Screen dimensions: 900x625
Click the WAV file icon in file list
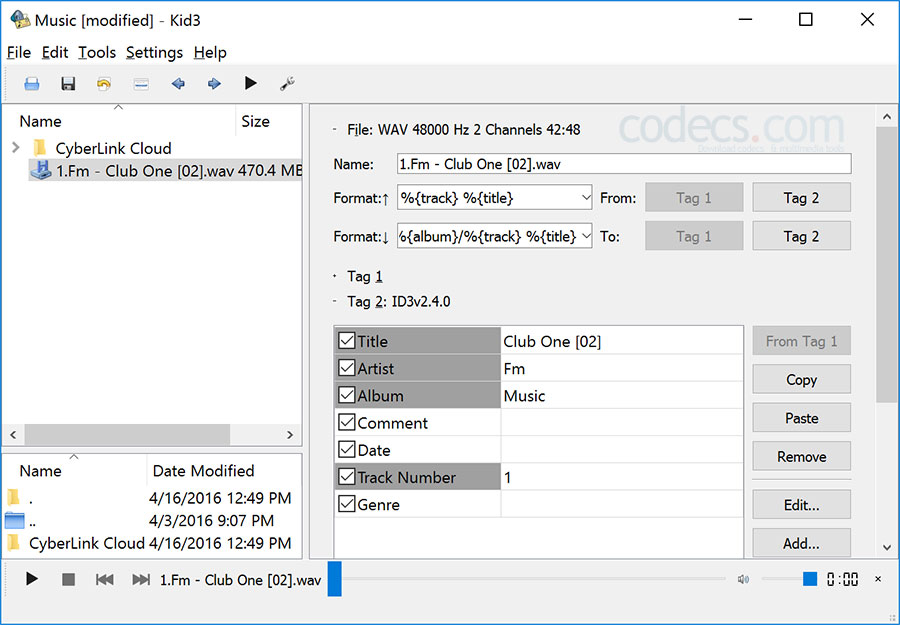coord(41,170)
